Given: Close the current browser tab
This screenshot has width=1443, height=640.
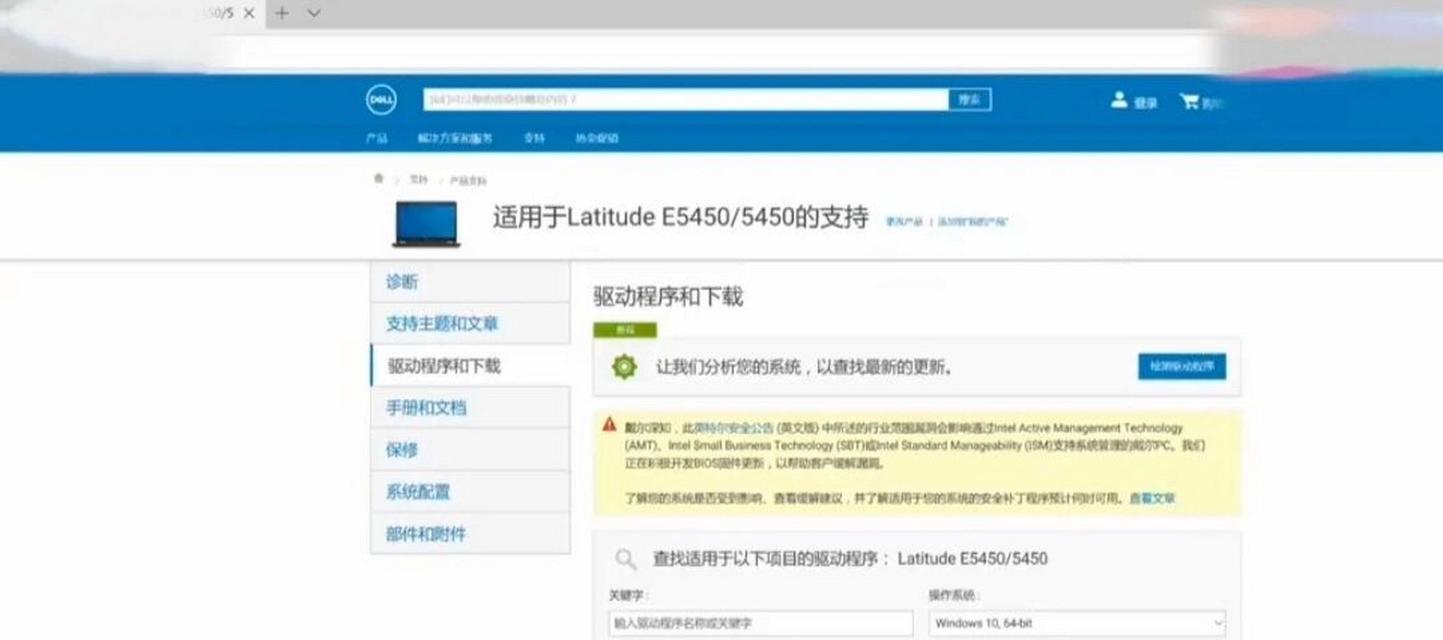Looking at the screenshot, I should (x=249, y=13).
